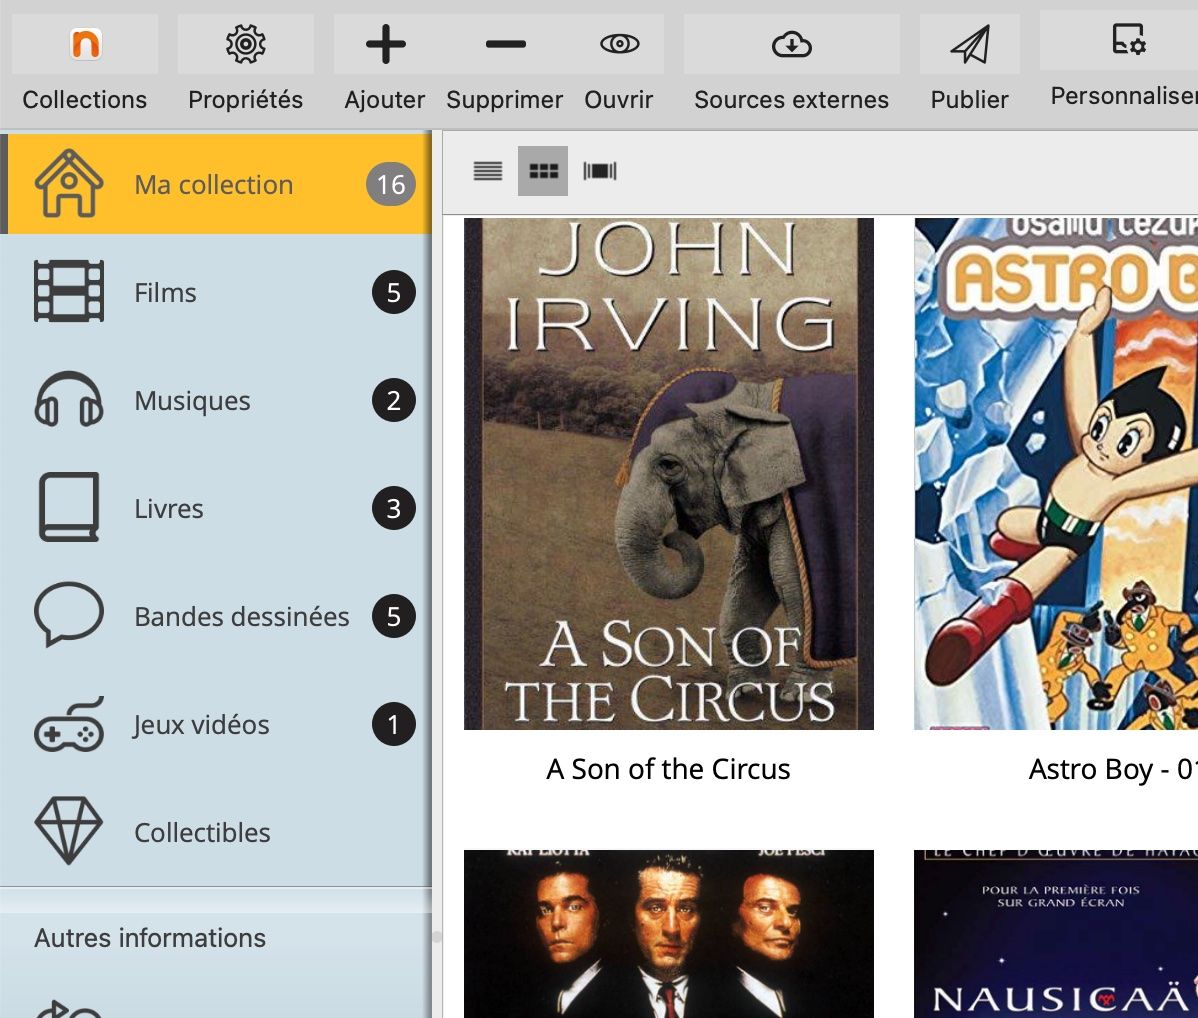Click the Ouvrir eye icon
Image resolution: width=1198 pixels, height=1018 pixels.
[619, 45]
